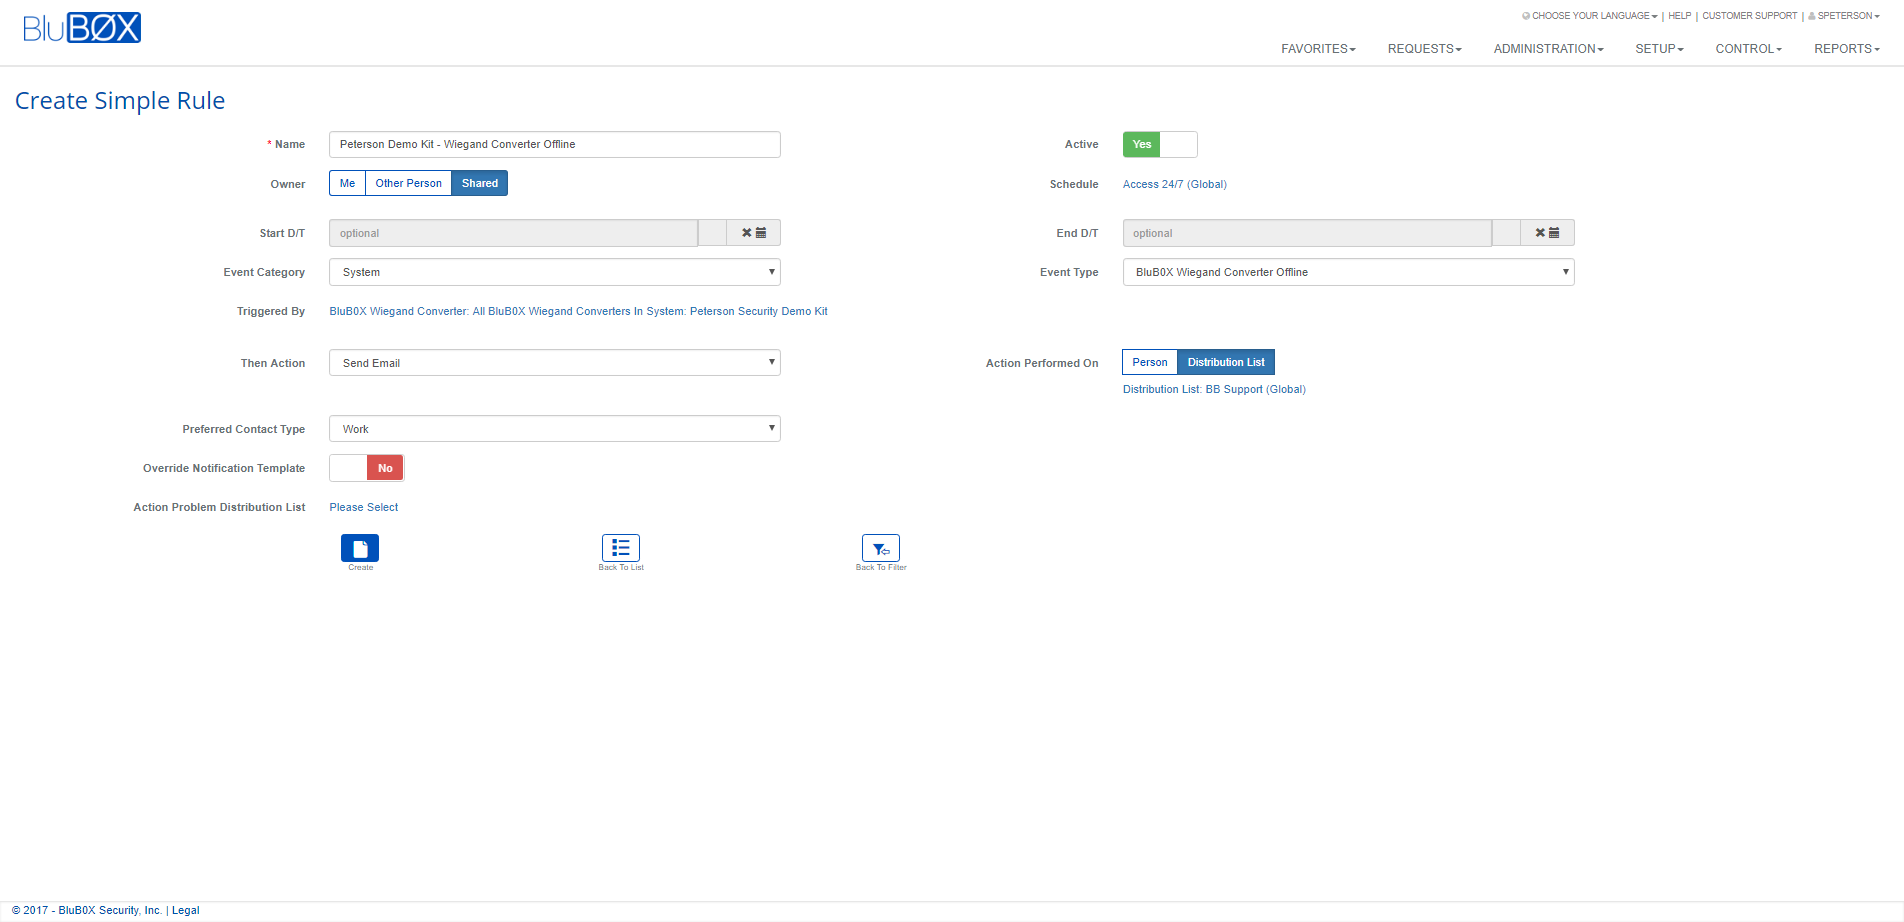Select the Back To List icon

pos(620,548)
